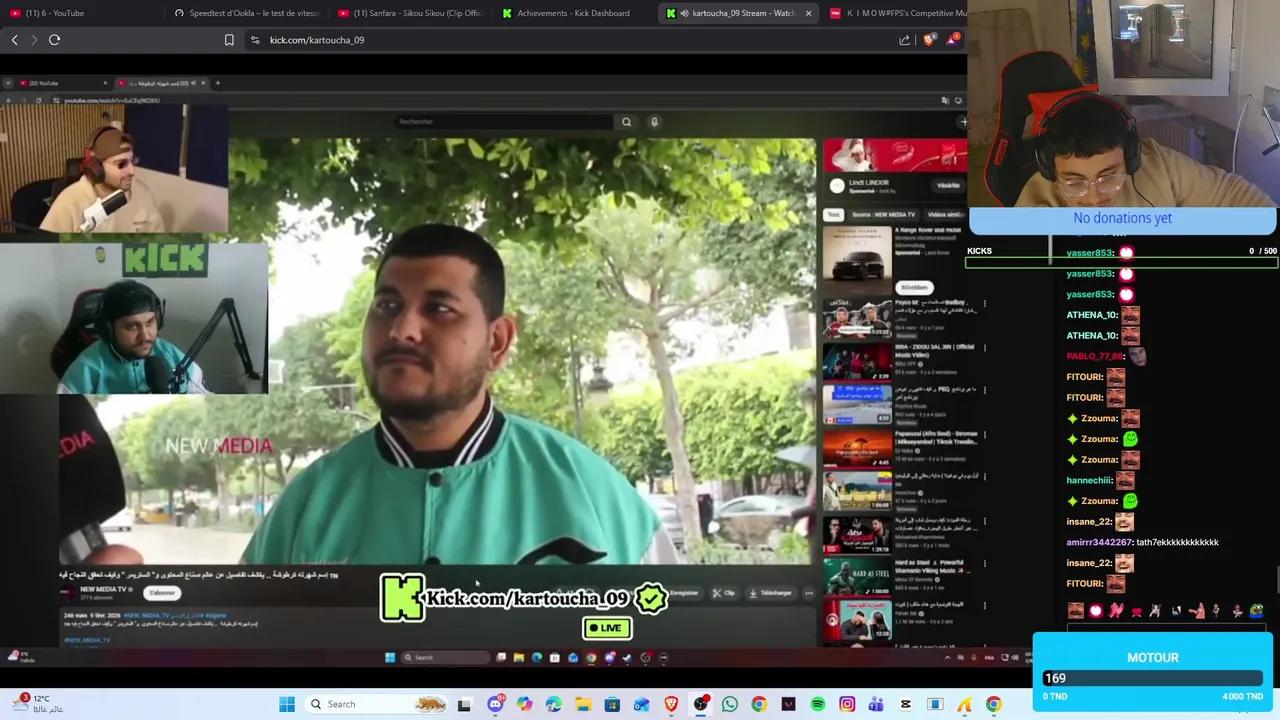Click the No donations yet banner
The width and height of the screenshot is (1280, 720).
(x=1122, y=218)
